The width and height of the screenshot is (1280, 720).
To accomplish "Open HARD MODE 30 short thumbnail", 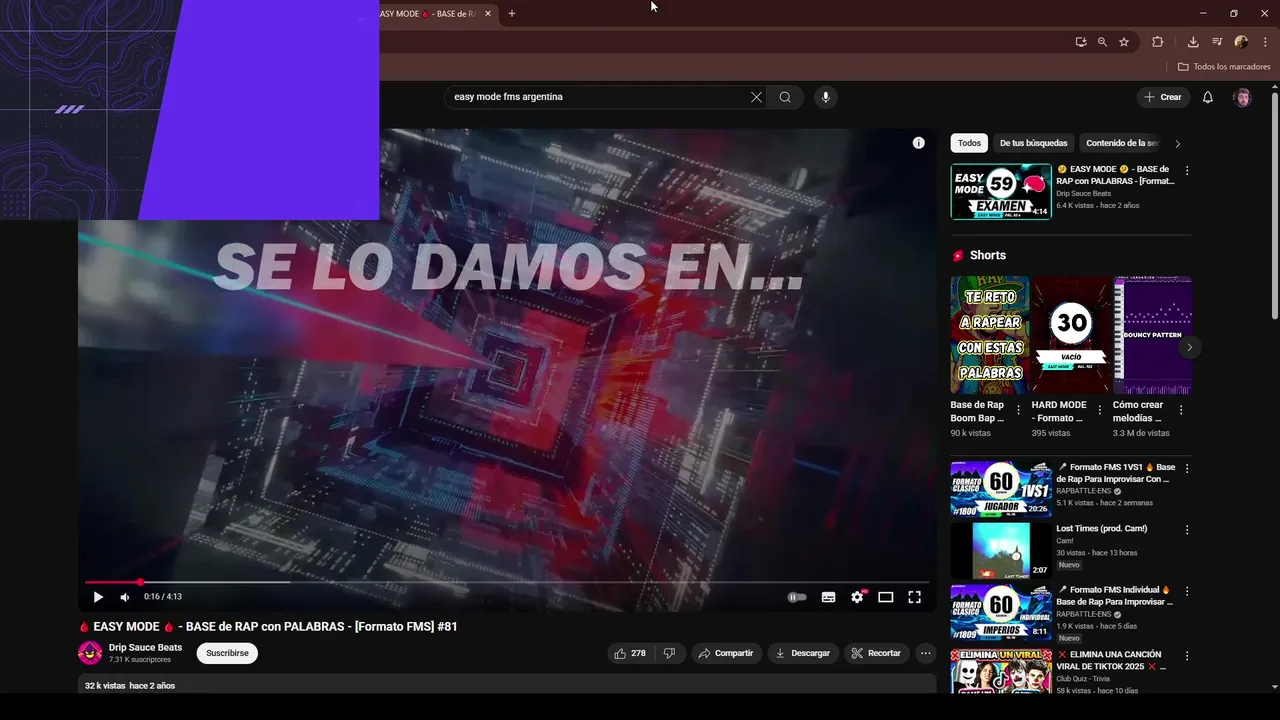I will pyautogui.click(x=1071, y=335).
